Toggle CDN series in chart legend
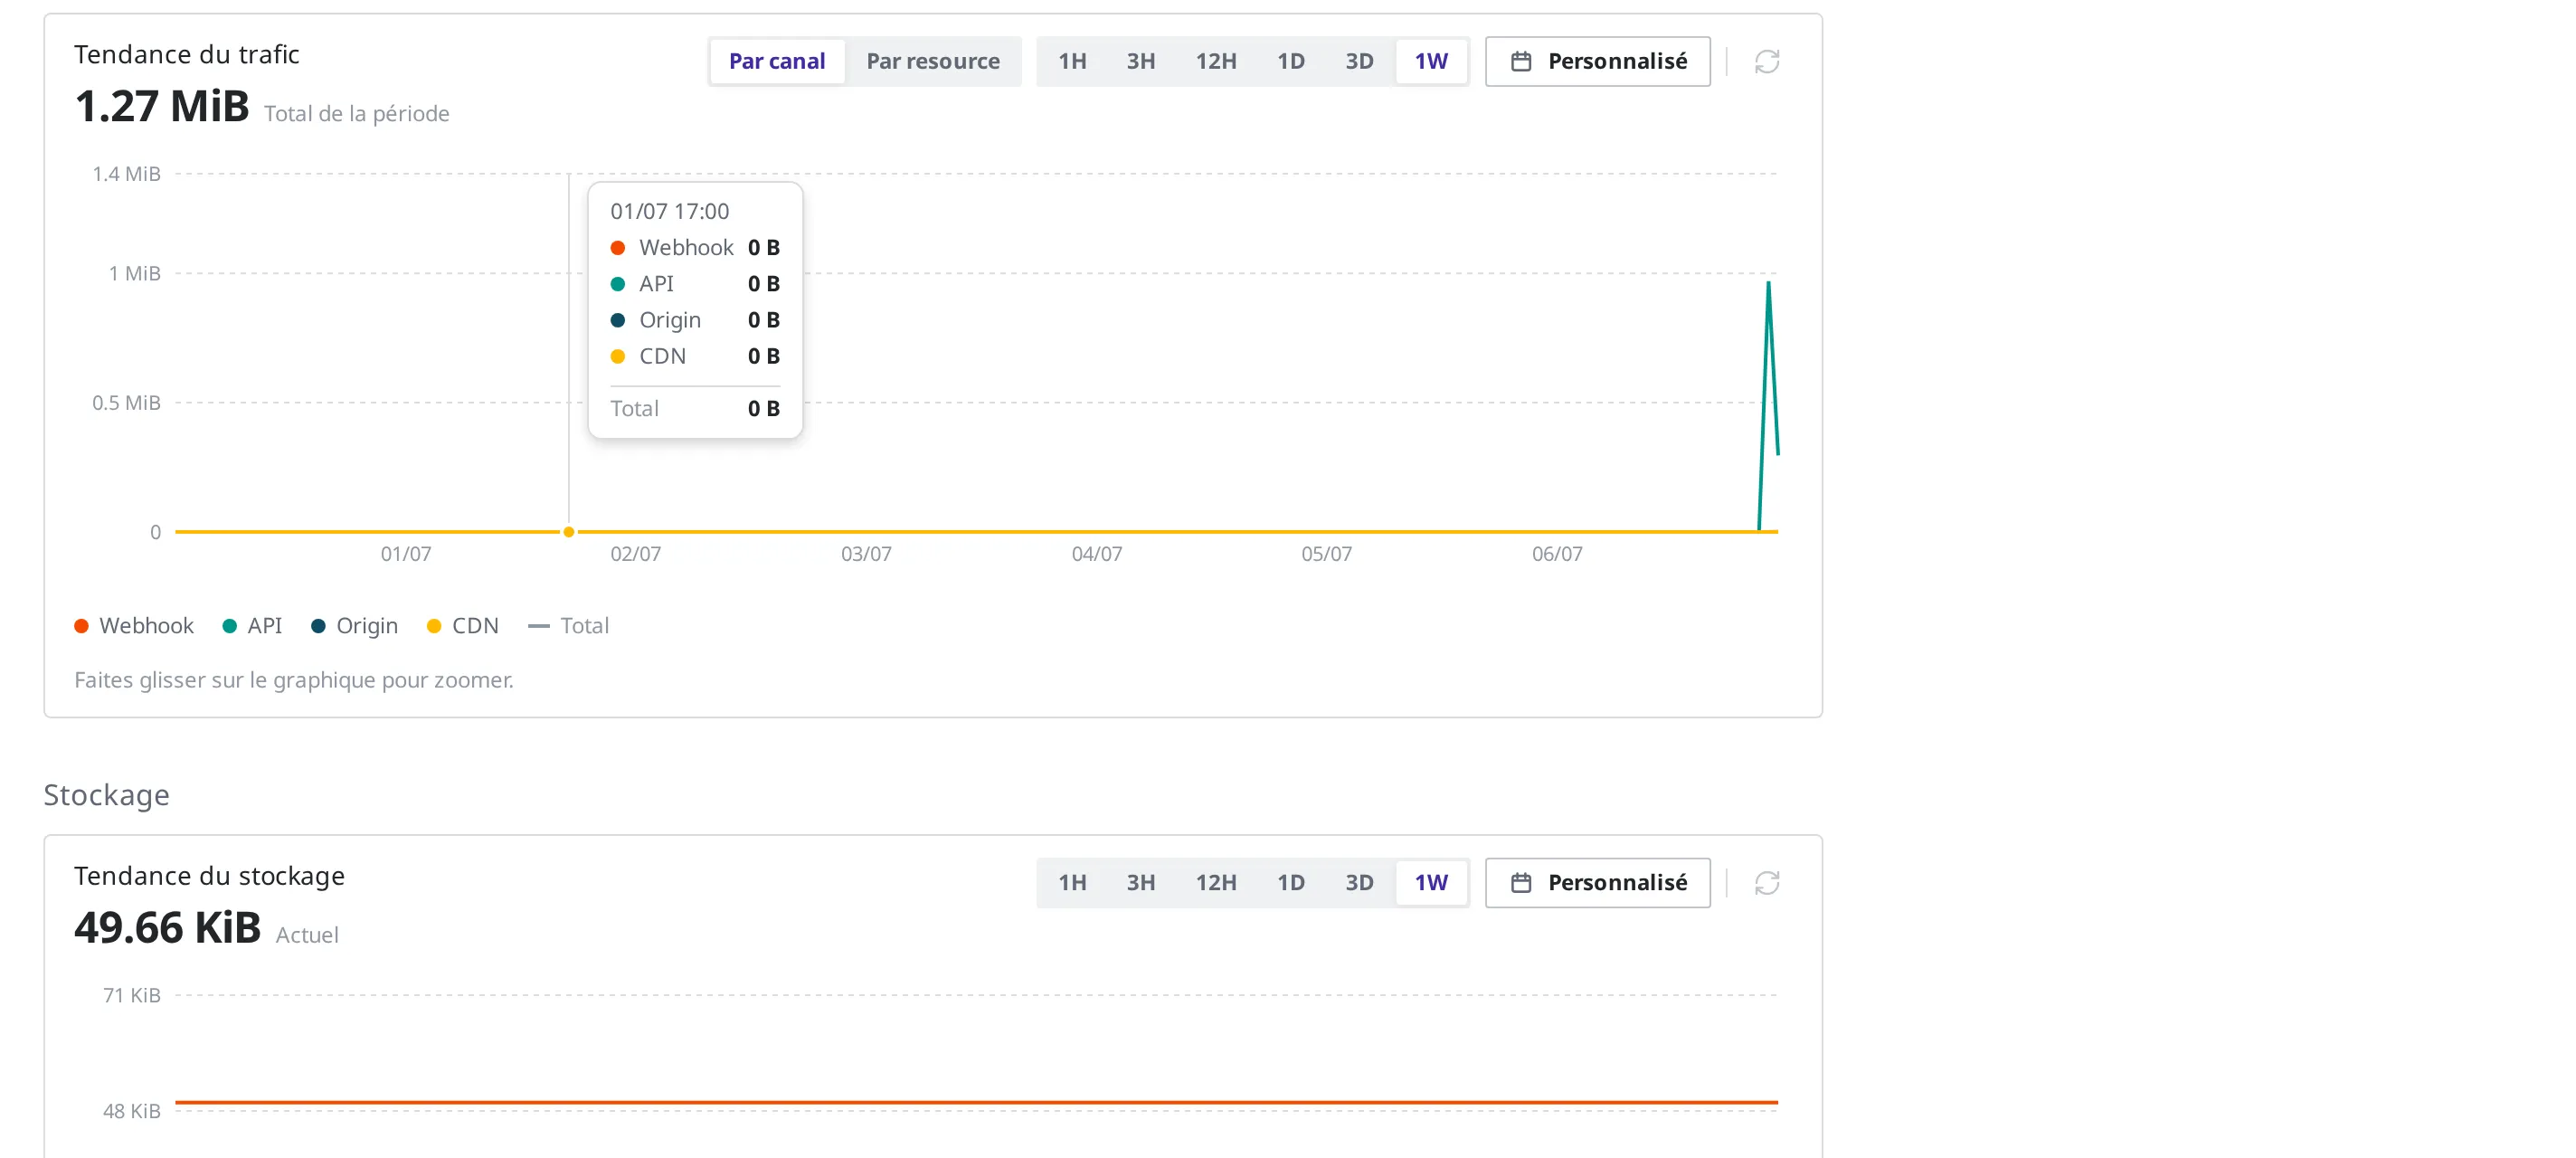This screenshot has width=2576, height=1158. click(x=462, y=626)
